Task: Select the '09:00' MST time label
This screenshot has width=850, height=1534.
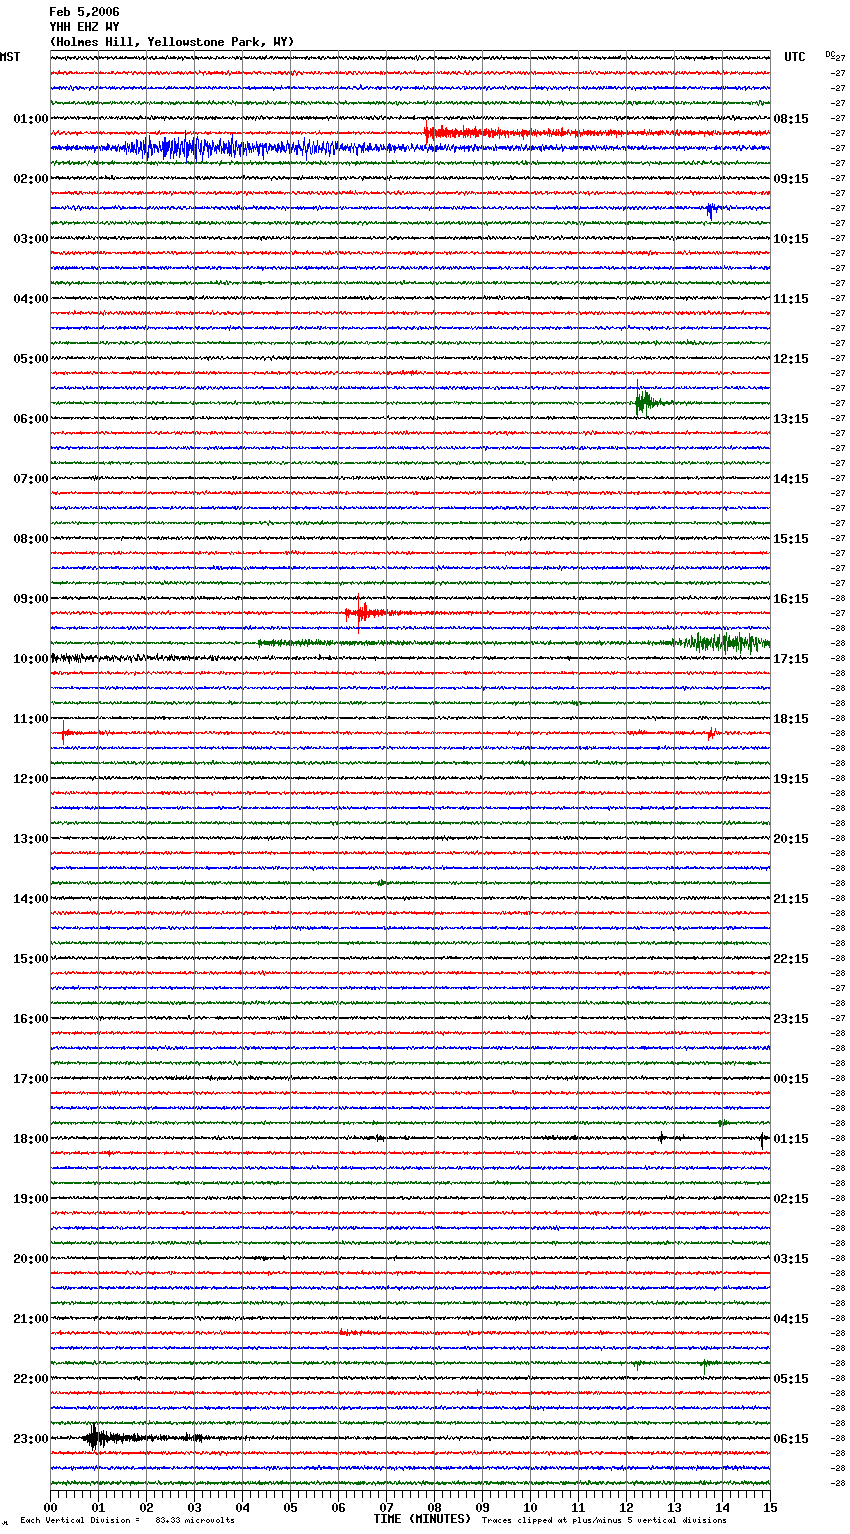Action: pyautogui.click(x=31, y=599)
